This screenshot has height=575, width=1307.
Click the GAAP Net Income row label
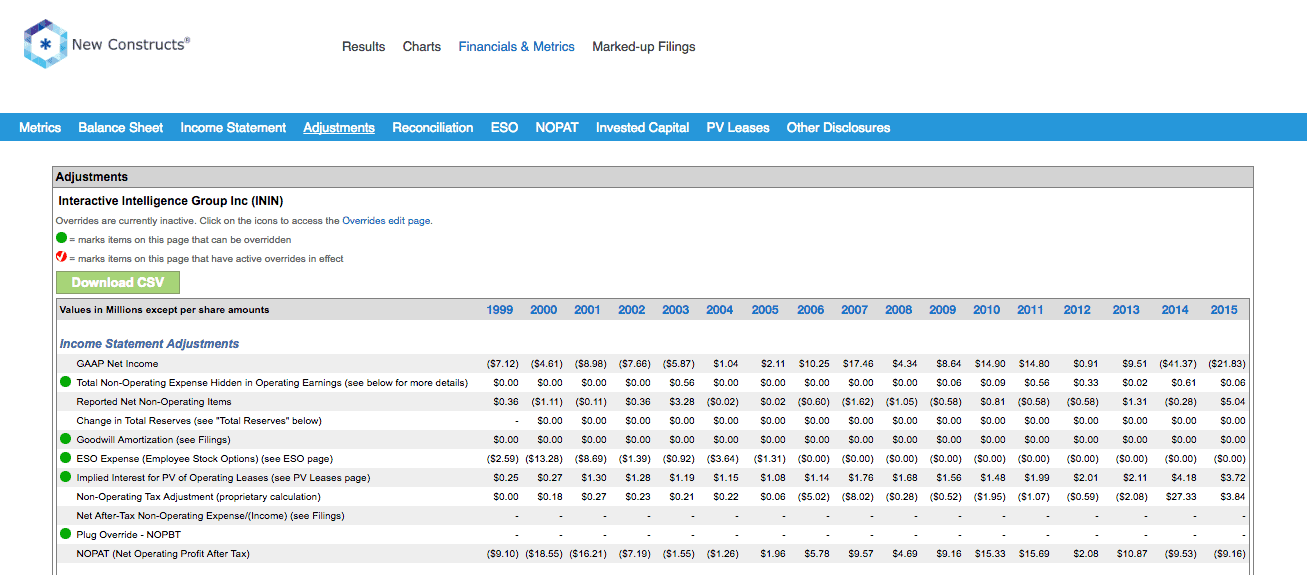(x=117, y=363)
